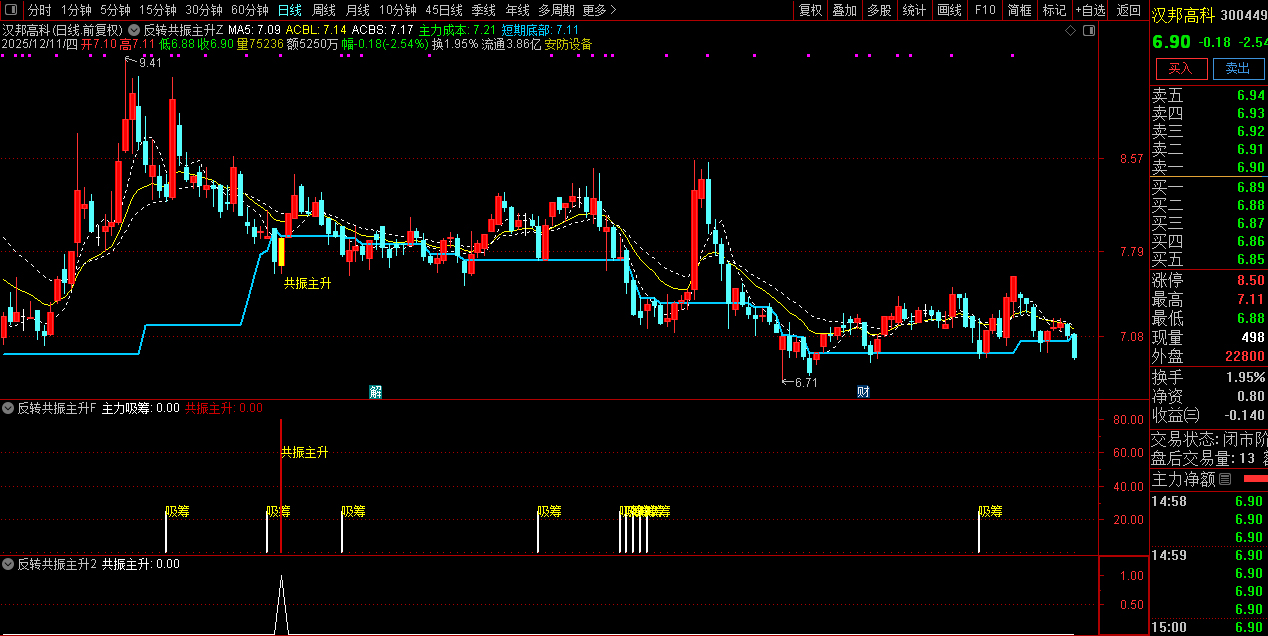Toggle the side panel icon at chart corner

click(1090, 31)
